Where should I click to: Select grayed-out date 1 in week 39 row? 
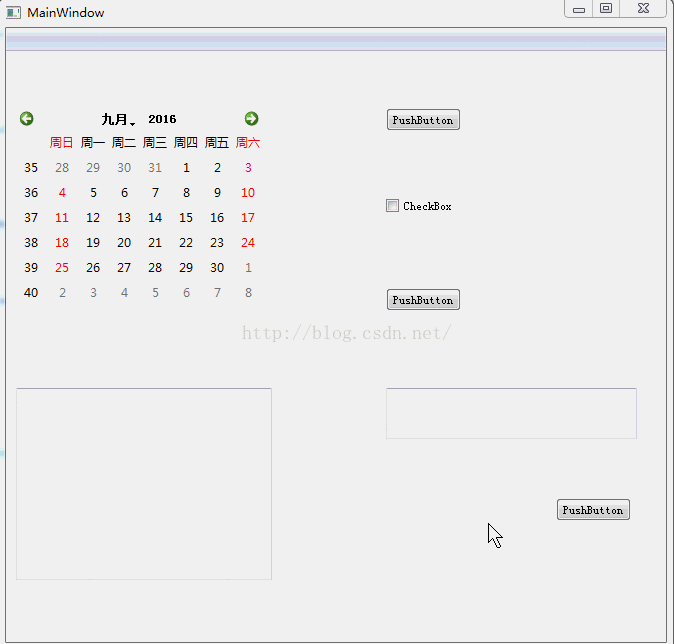coord(248,267)
